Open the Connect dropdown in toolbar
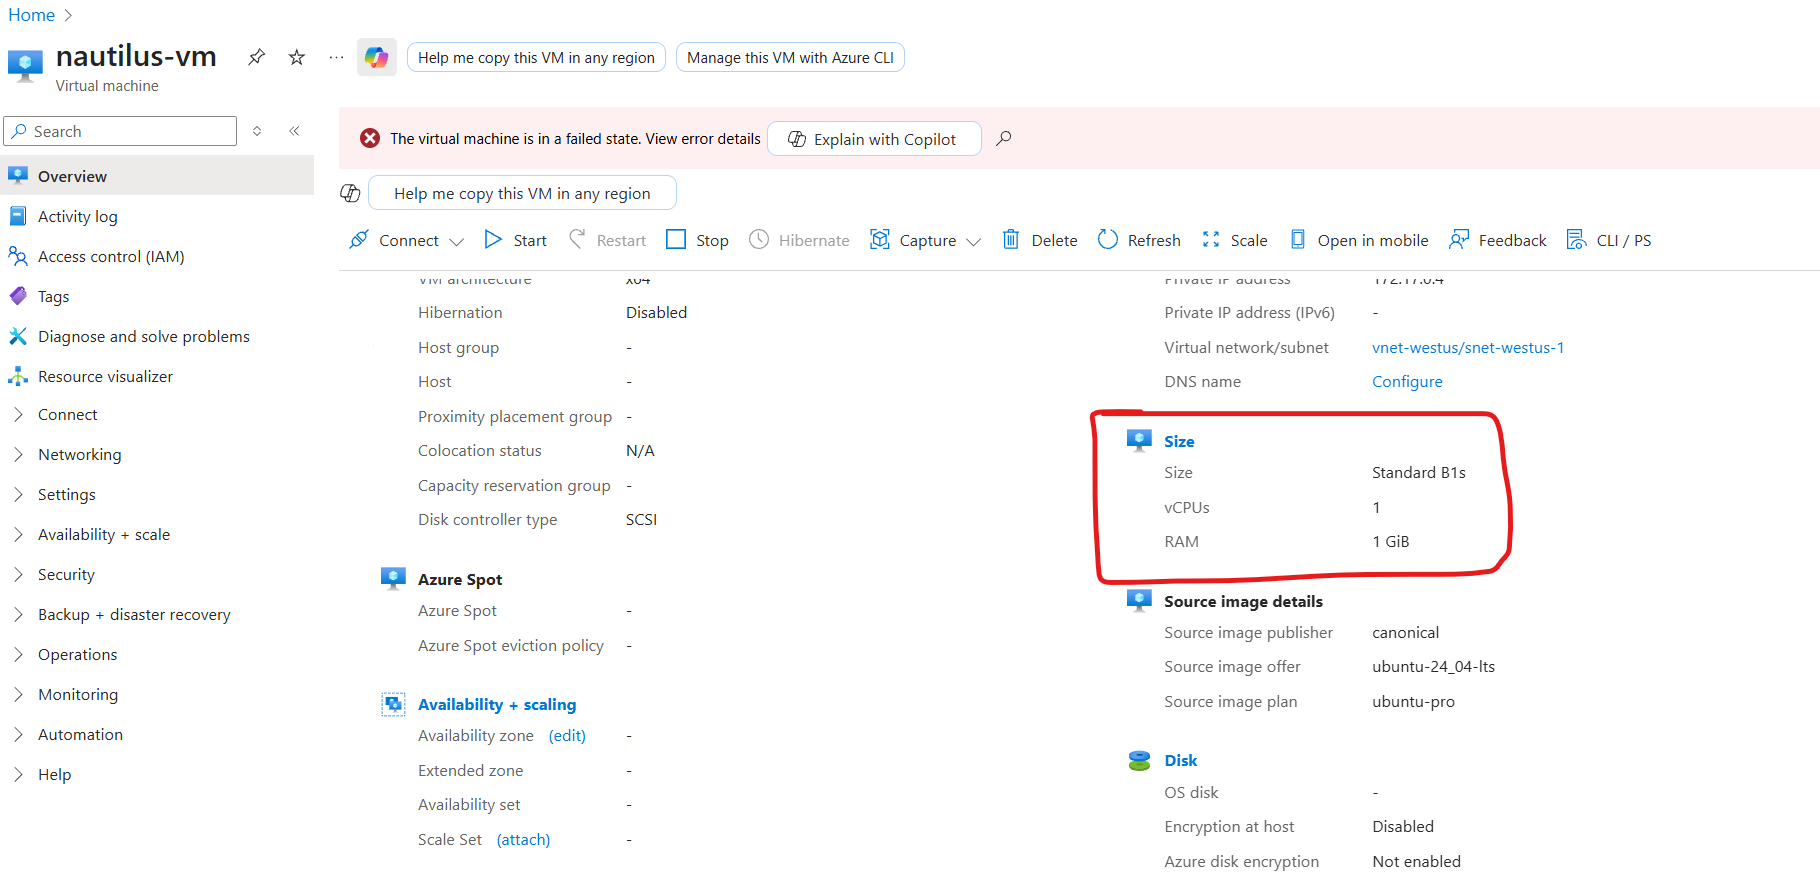This screenshot has width=1820, height=882. point(457,241)
